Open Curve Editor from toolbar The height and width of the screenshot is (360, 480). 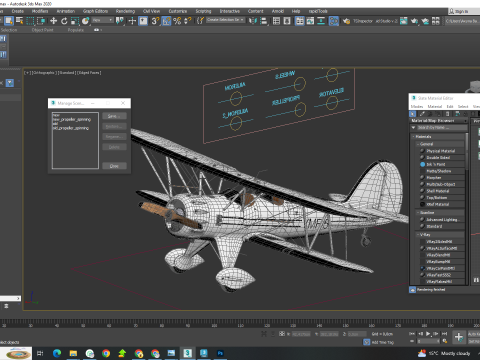[310, 21]
